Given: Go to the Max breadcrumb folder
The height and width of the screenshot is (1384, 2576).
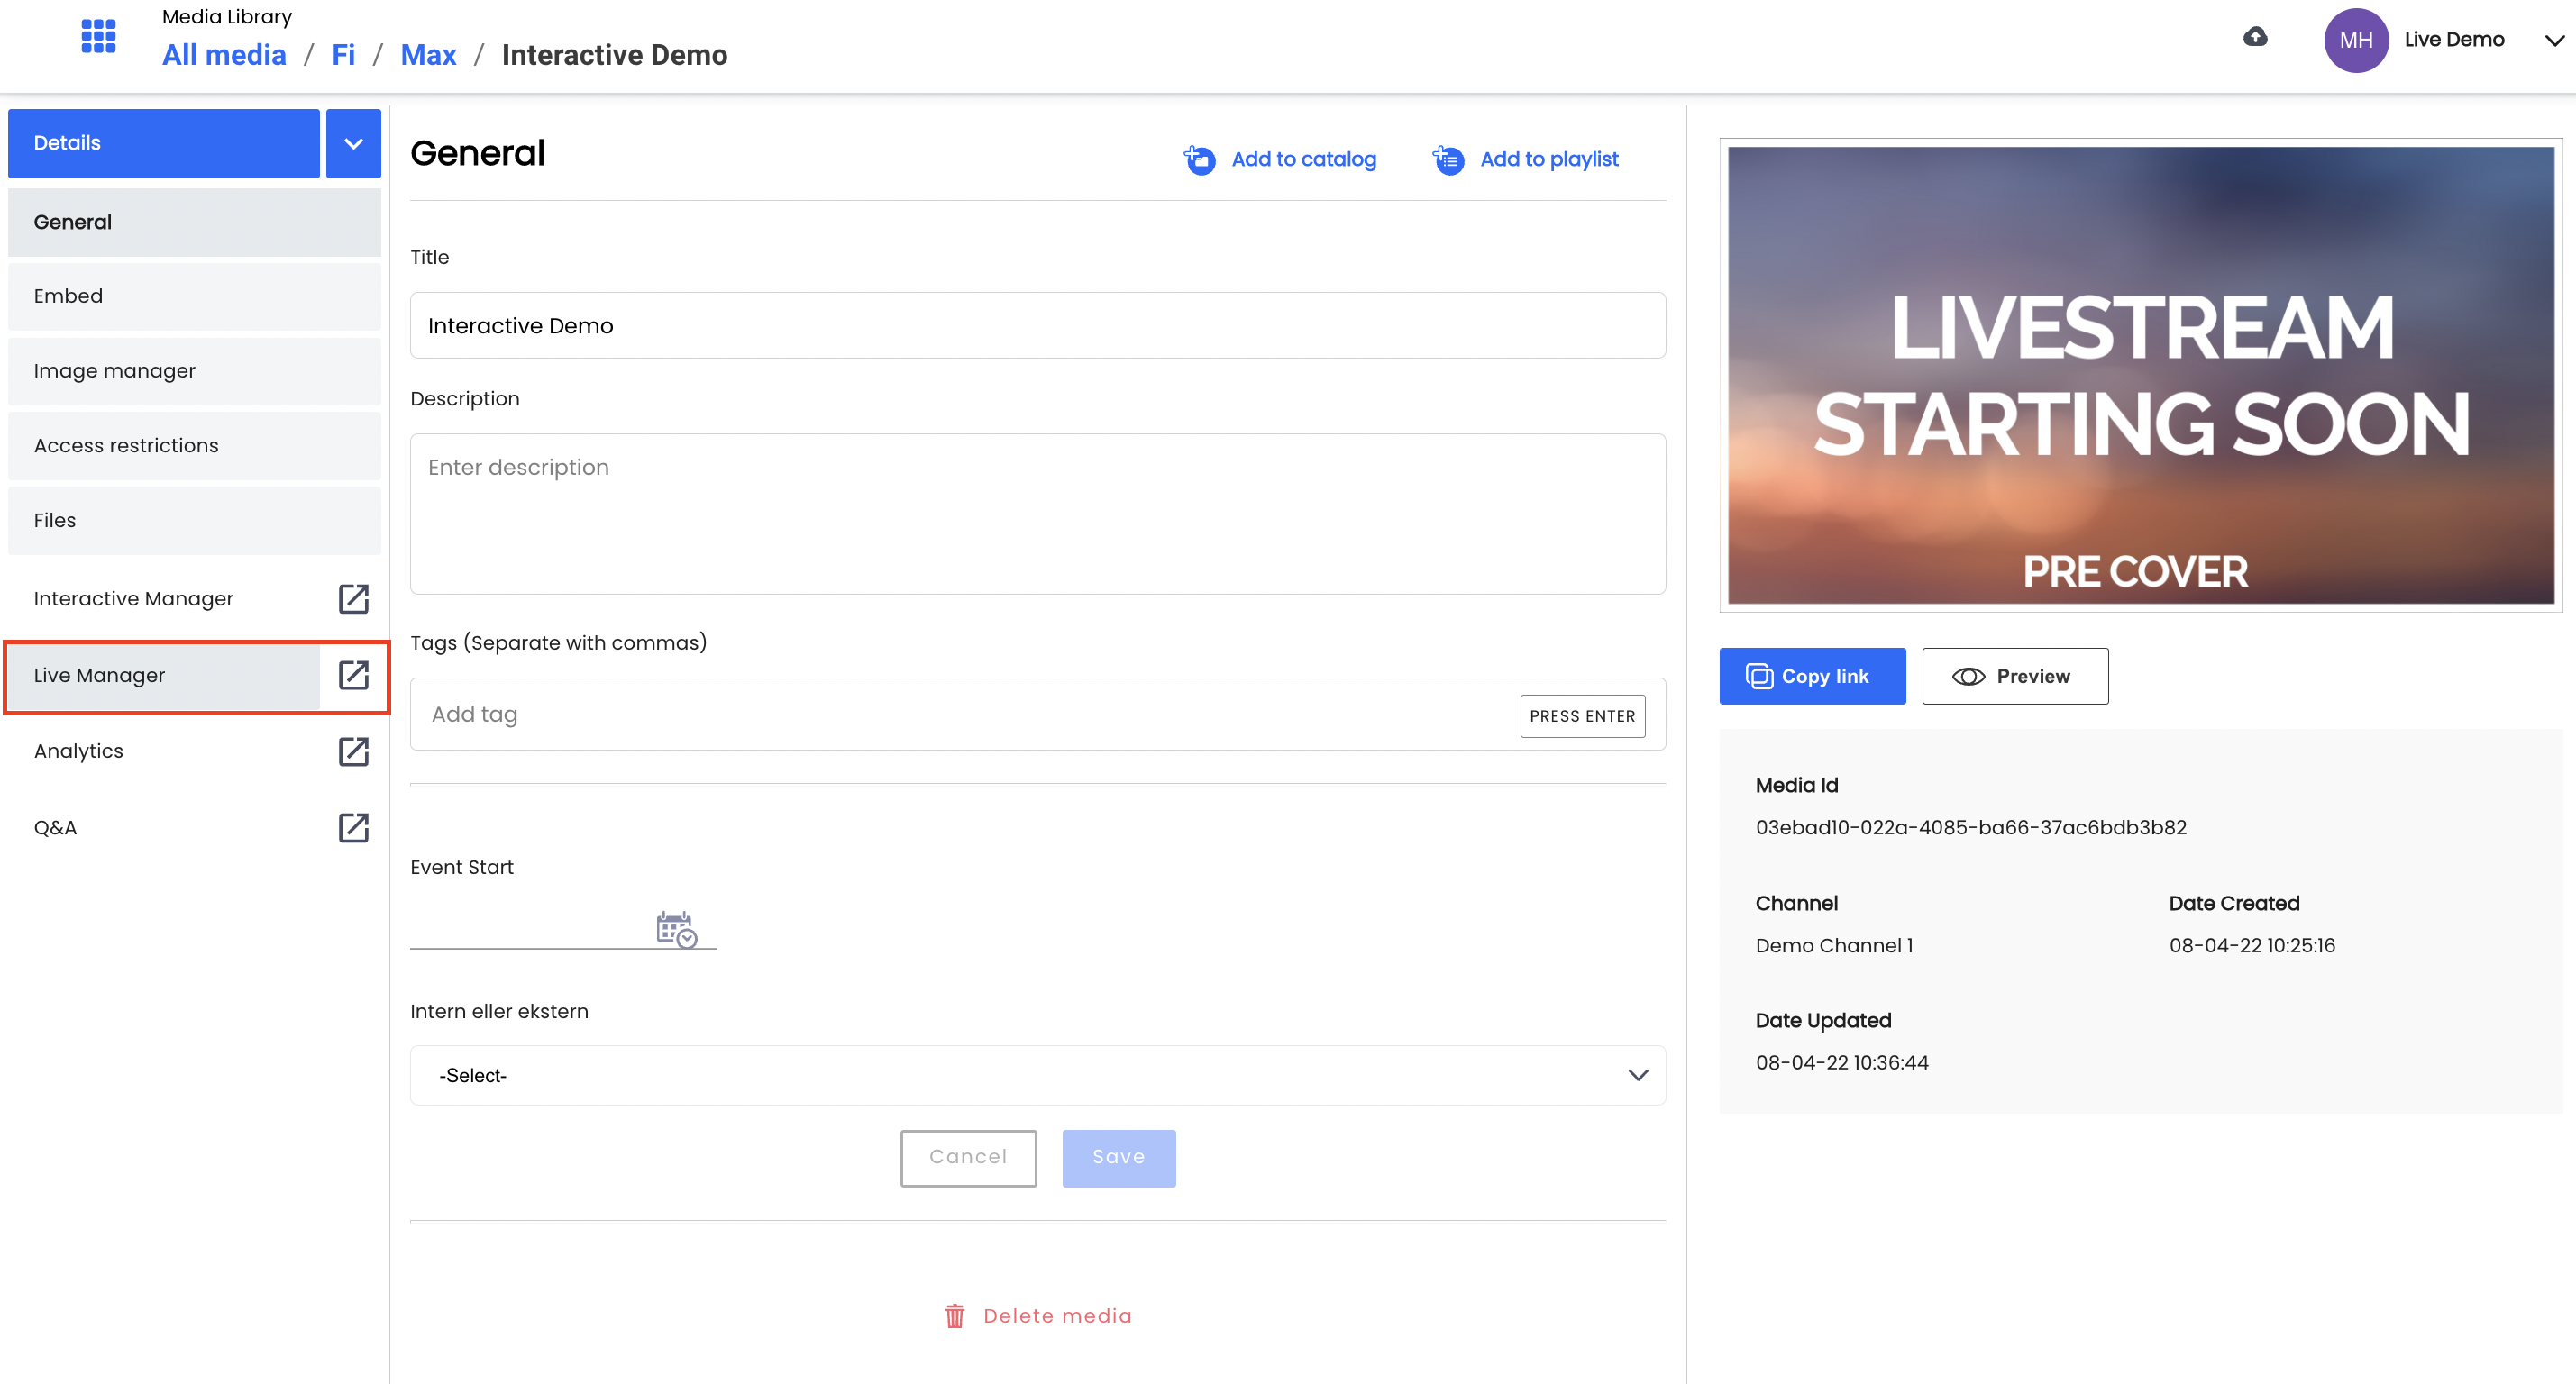Looking at the screenshot, I should [x=428, y=55].
